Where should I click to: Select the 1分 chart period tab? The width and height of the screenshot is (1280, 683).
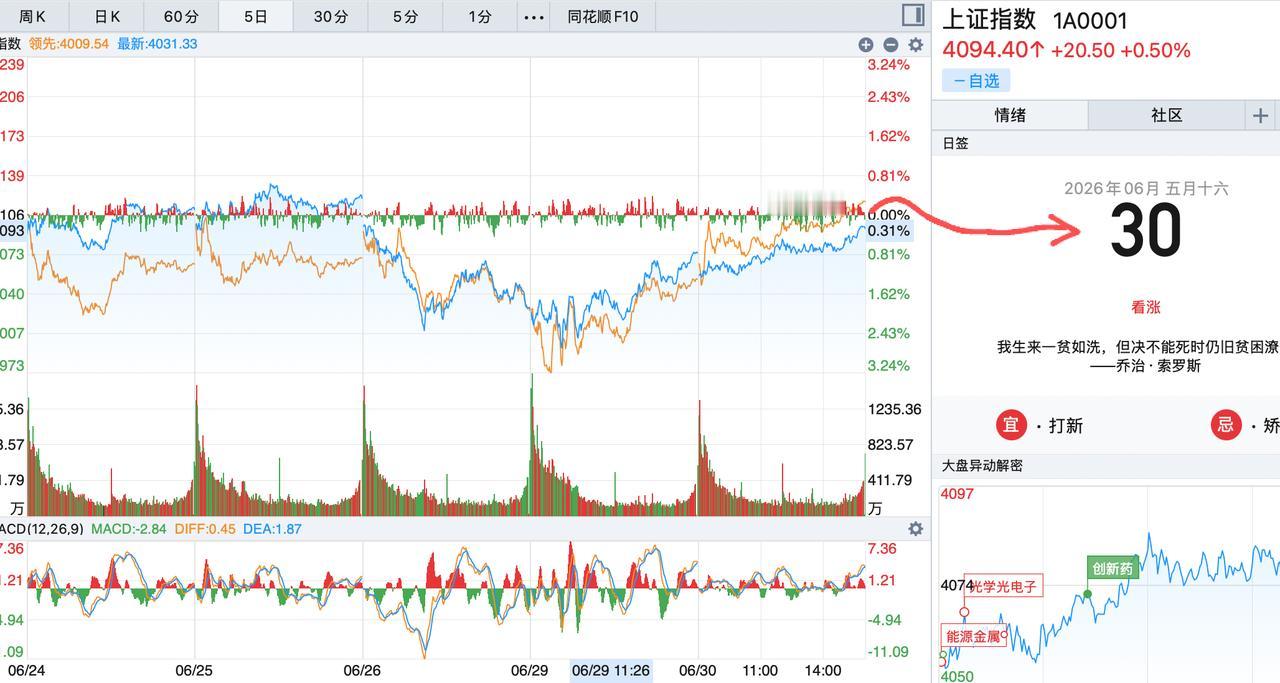click(x=480, y=16)
